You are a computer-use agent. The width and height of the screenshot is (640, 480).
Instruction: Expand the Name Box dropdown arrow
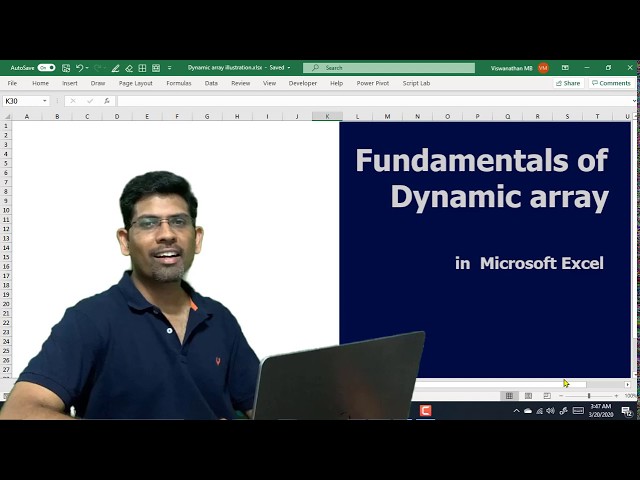tap(45, 101)
